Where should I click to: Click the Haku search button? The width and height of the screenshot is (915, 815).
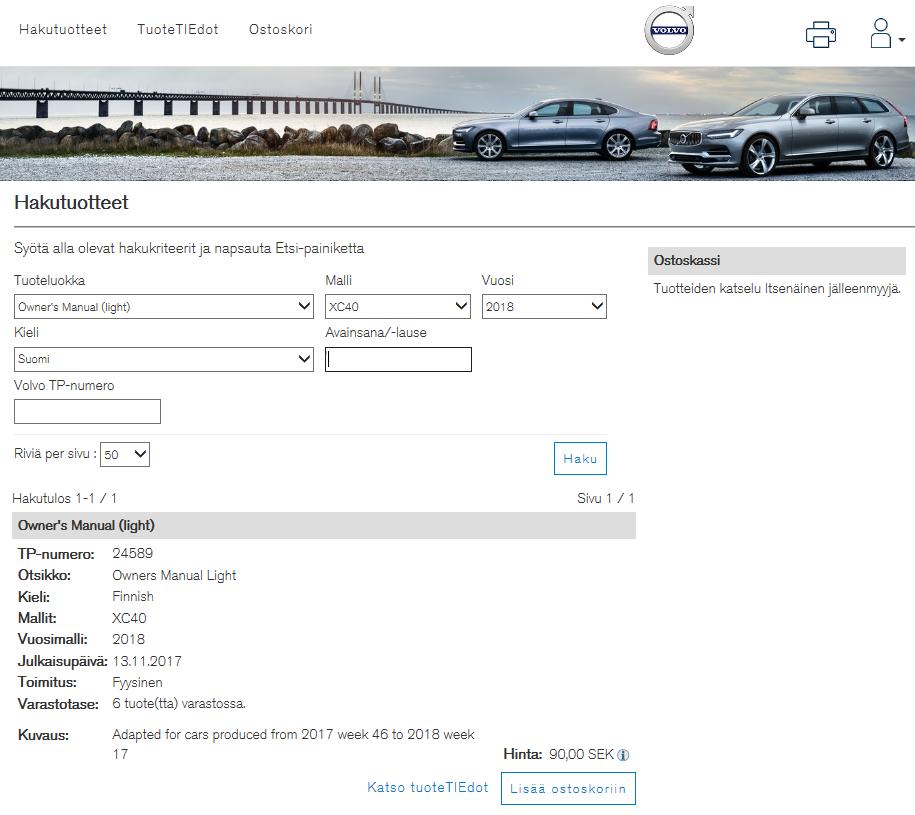click(580, 459)
